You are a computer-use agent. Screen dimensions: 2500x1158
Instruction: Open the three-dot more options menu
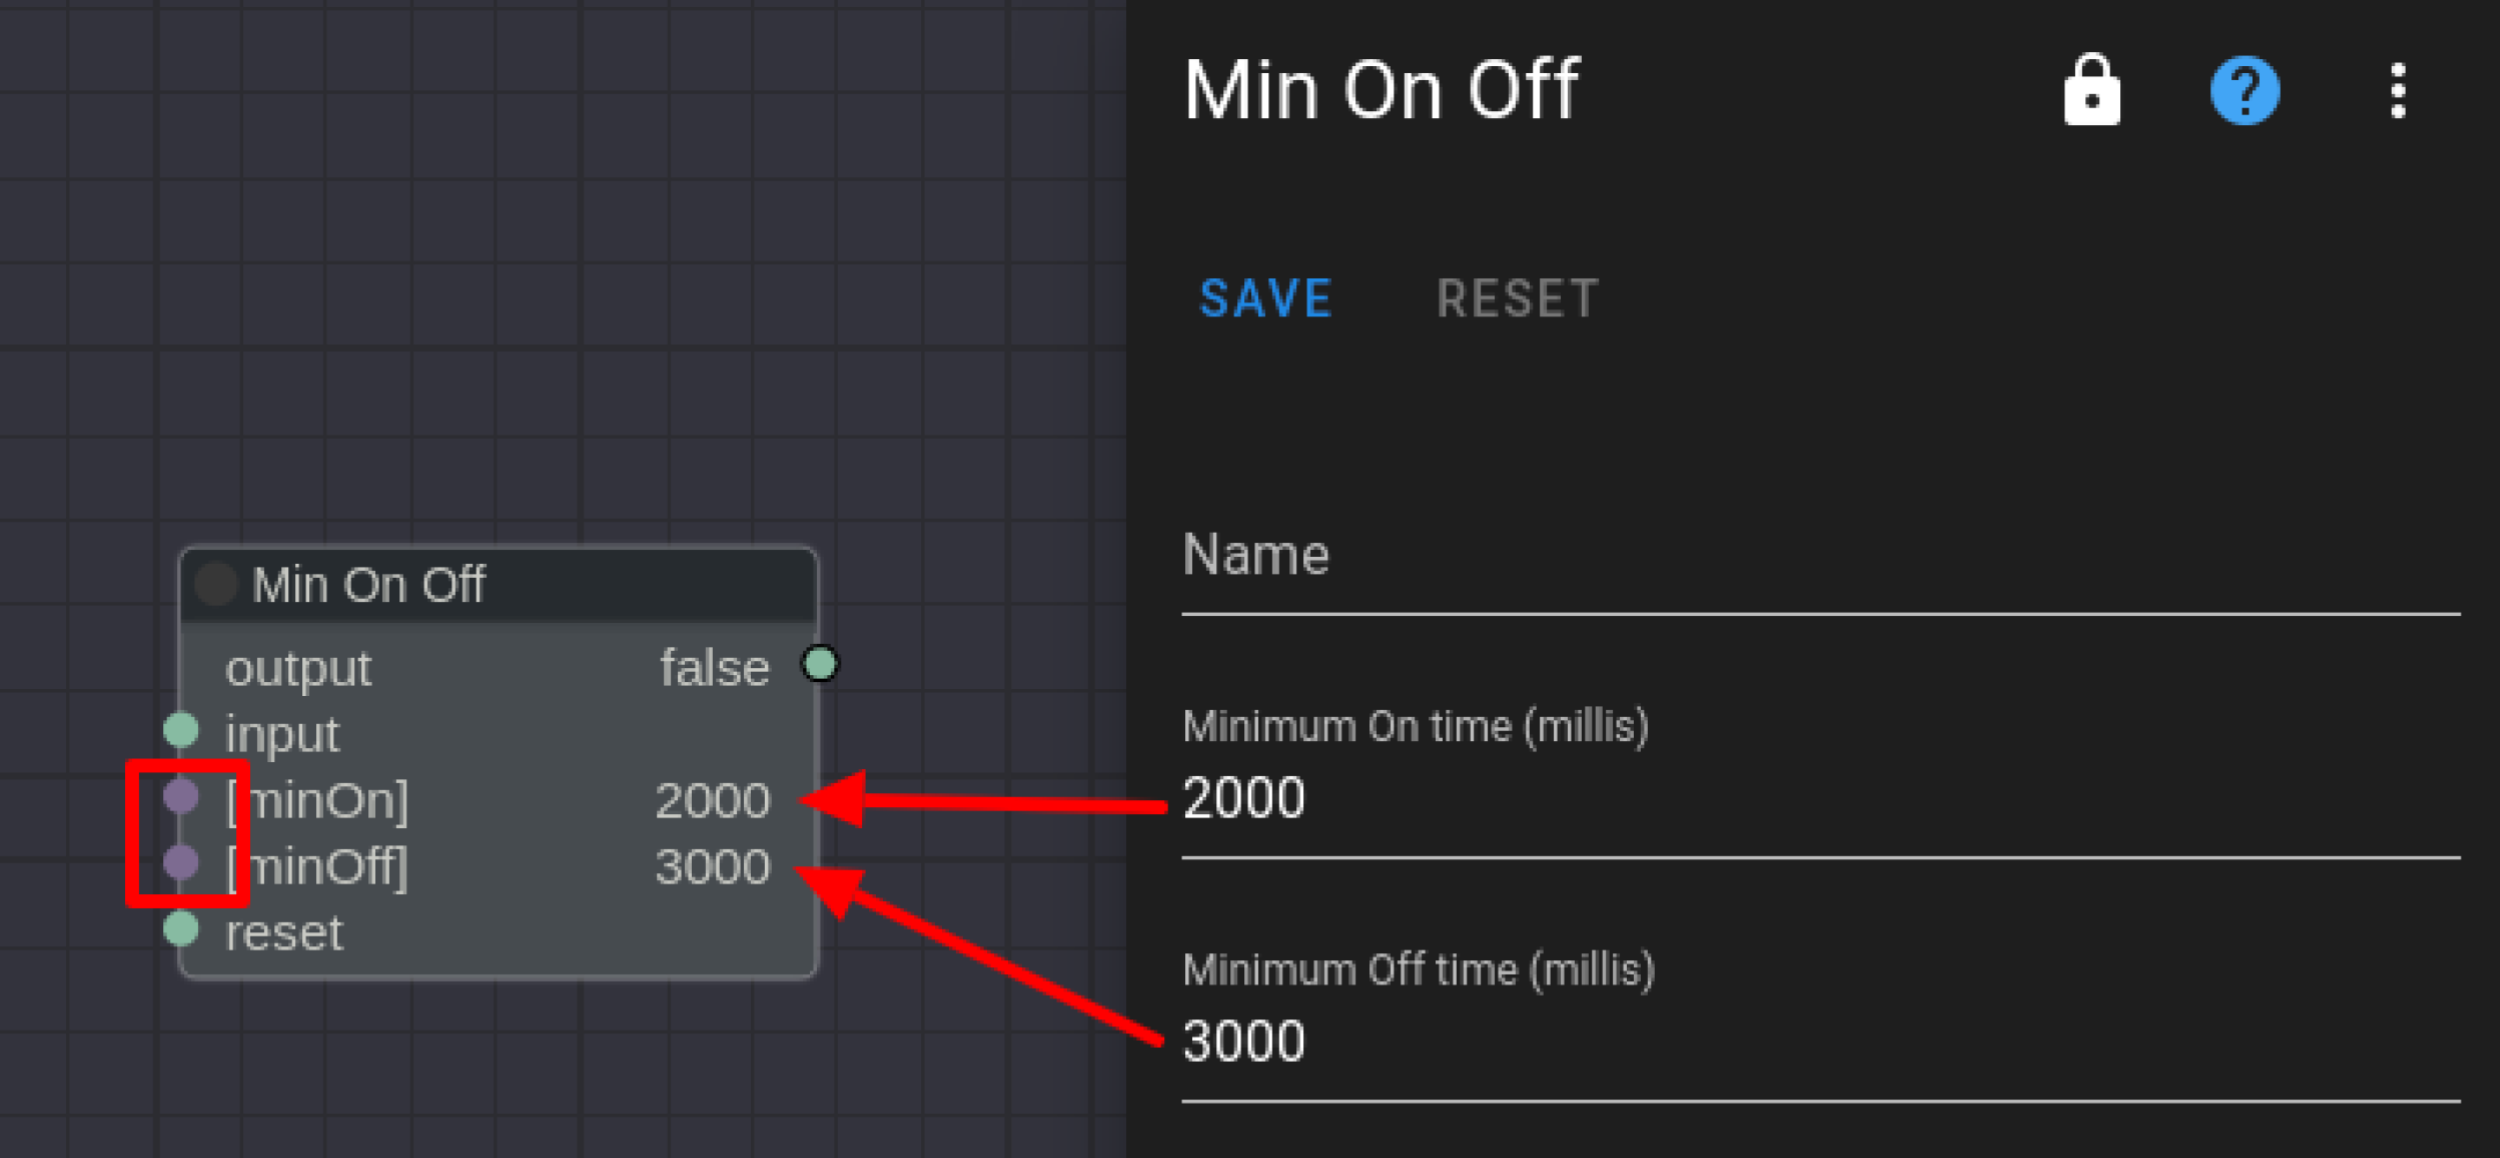(2397, 91)
